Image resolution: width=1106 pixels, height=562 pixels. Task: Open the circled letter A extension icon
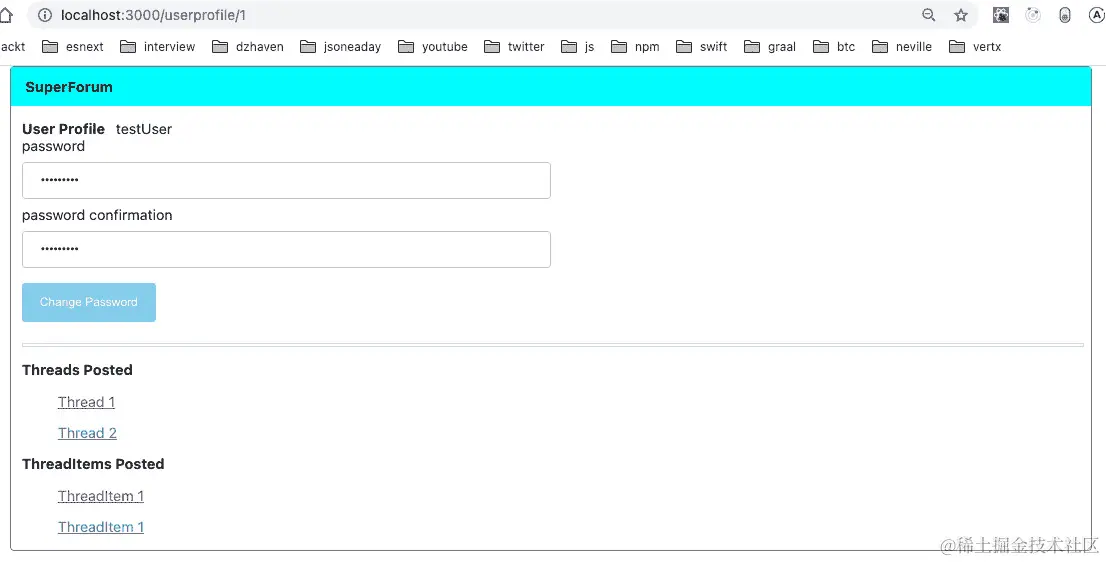(x=1097, y=15)
